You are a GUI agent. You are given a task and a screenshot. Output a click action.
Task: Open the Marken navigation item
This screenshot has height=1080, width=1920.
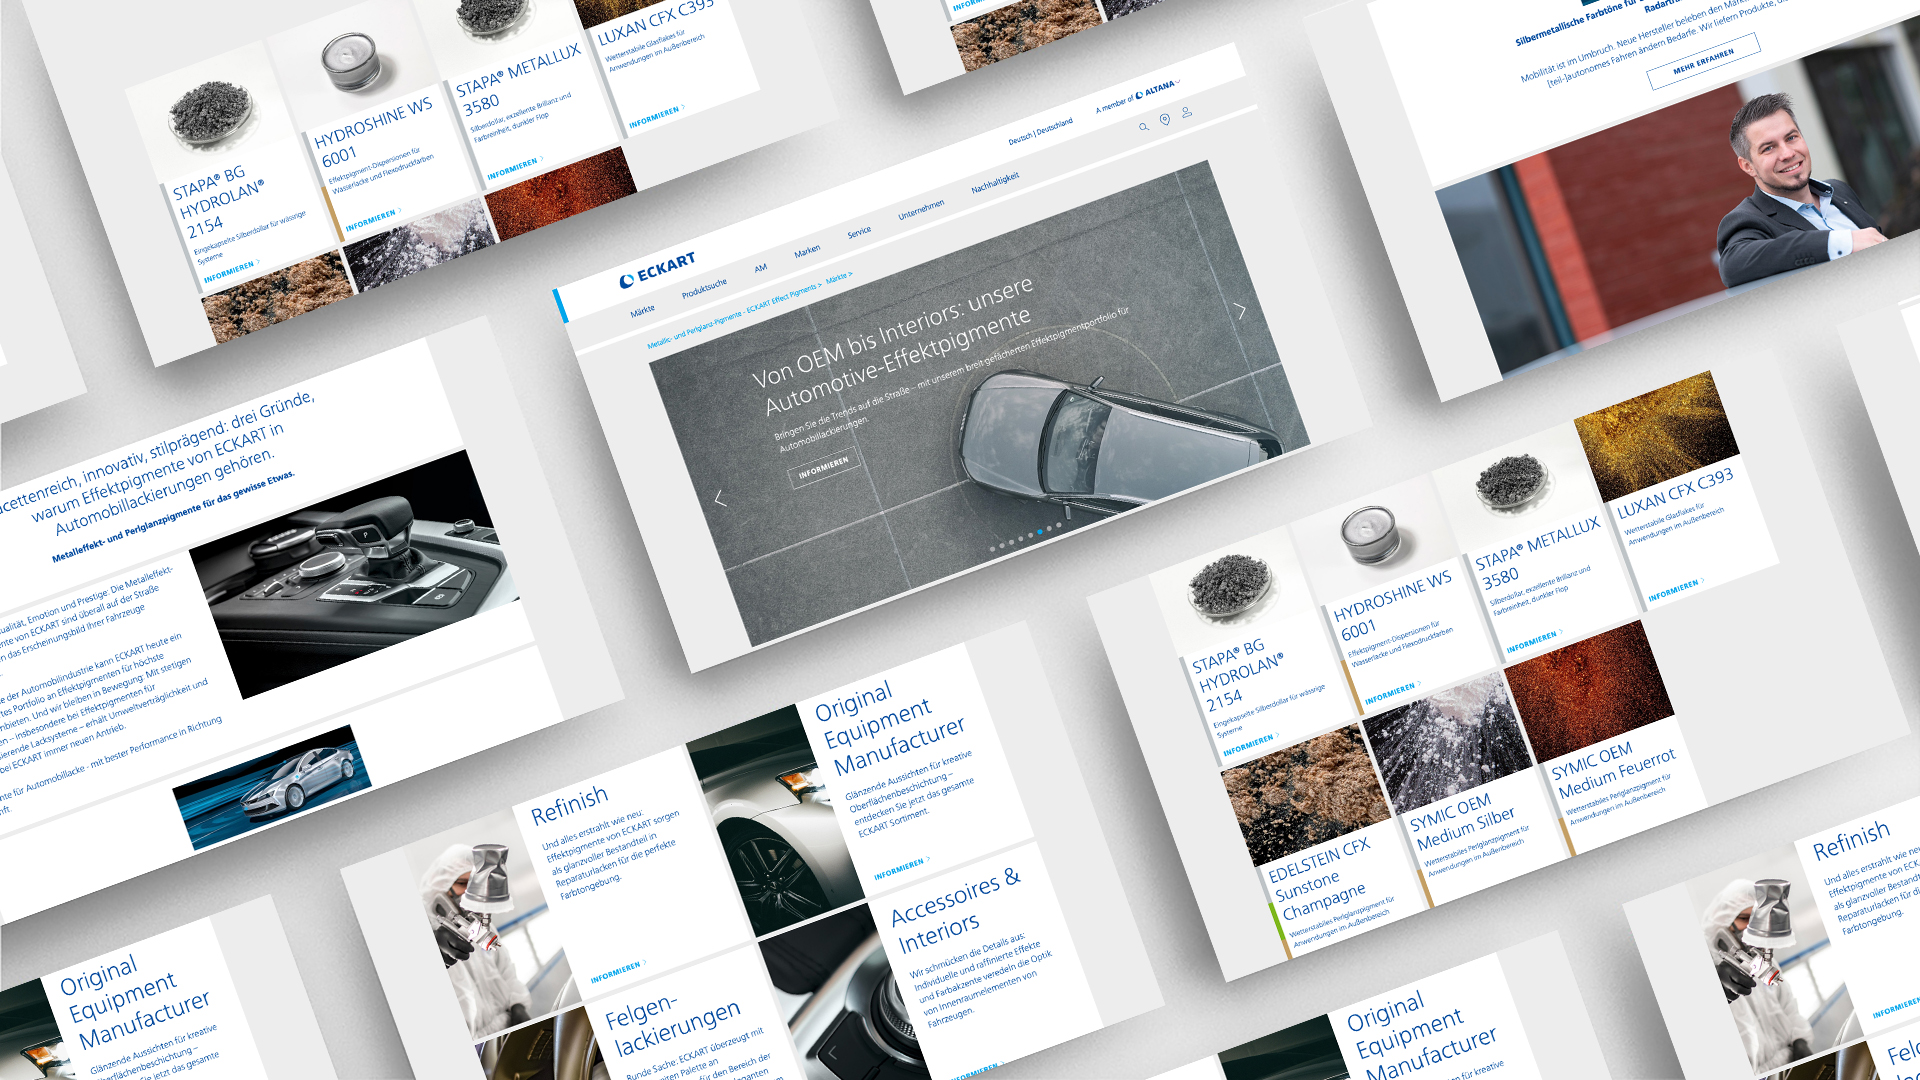807,251
